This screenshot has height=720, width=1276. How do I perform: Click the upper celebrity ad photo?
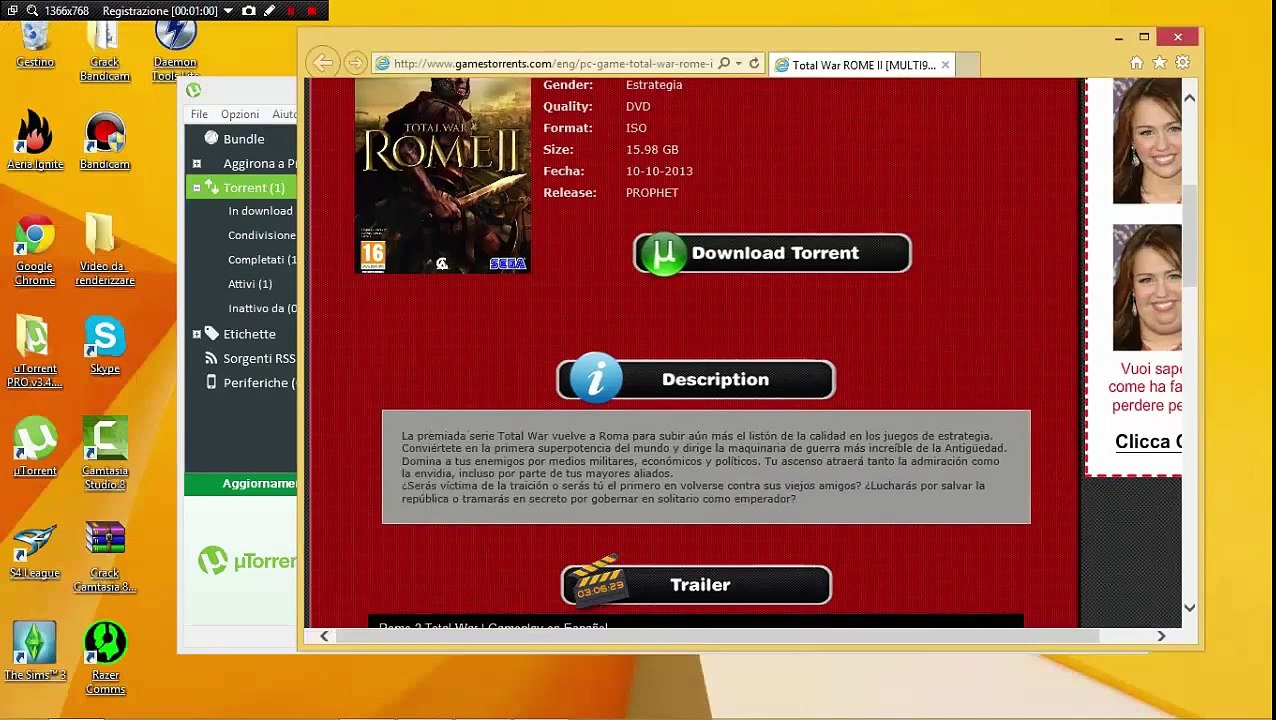[1147, 141]
